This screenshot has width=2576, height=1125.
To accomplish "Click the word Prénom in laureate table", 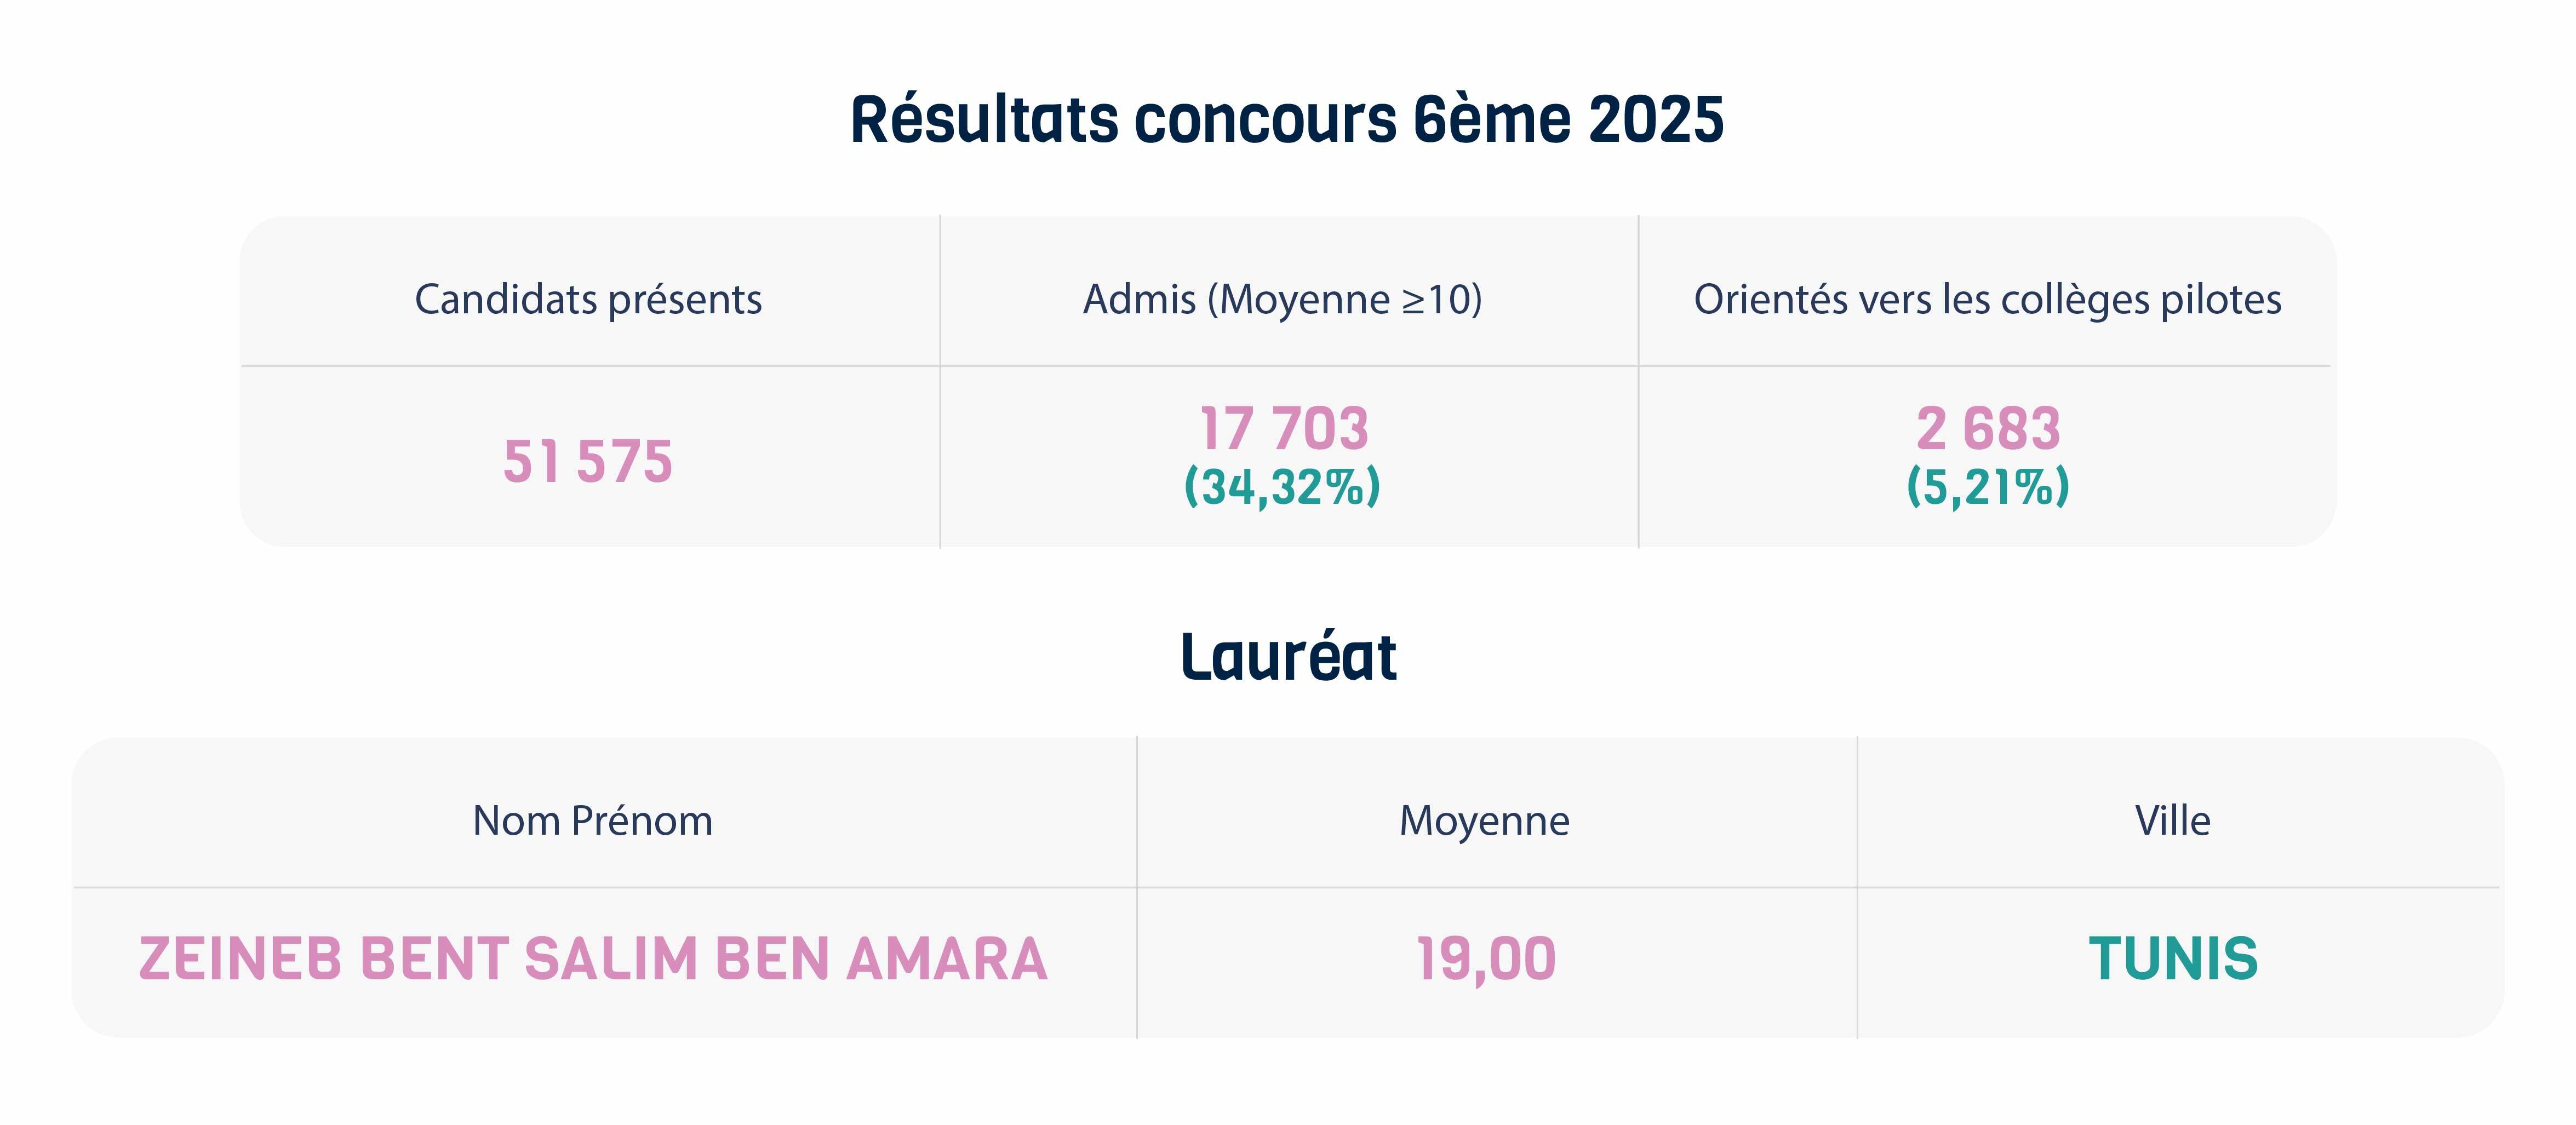I will [642, 821].
